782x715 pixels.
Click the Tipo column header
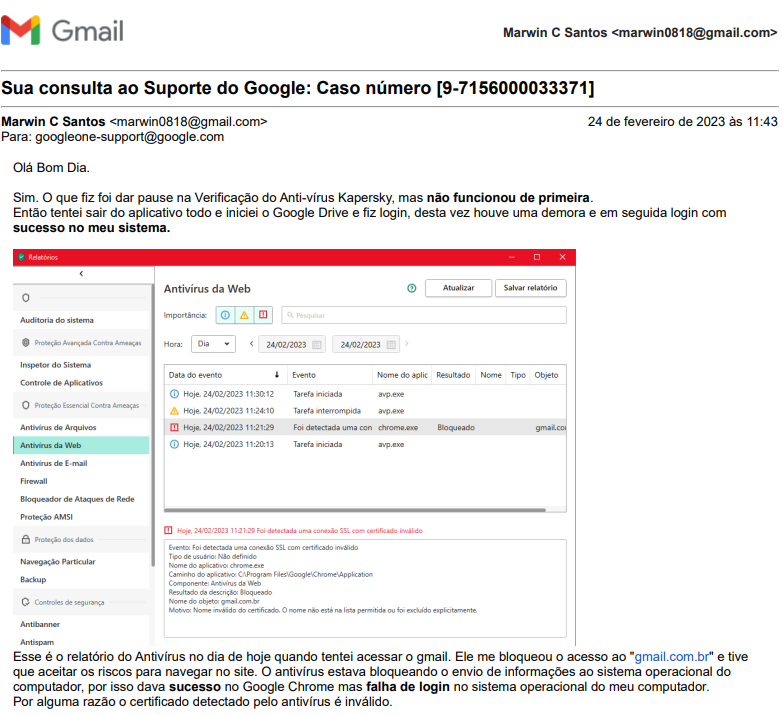(518, 375)
